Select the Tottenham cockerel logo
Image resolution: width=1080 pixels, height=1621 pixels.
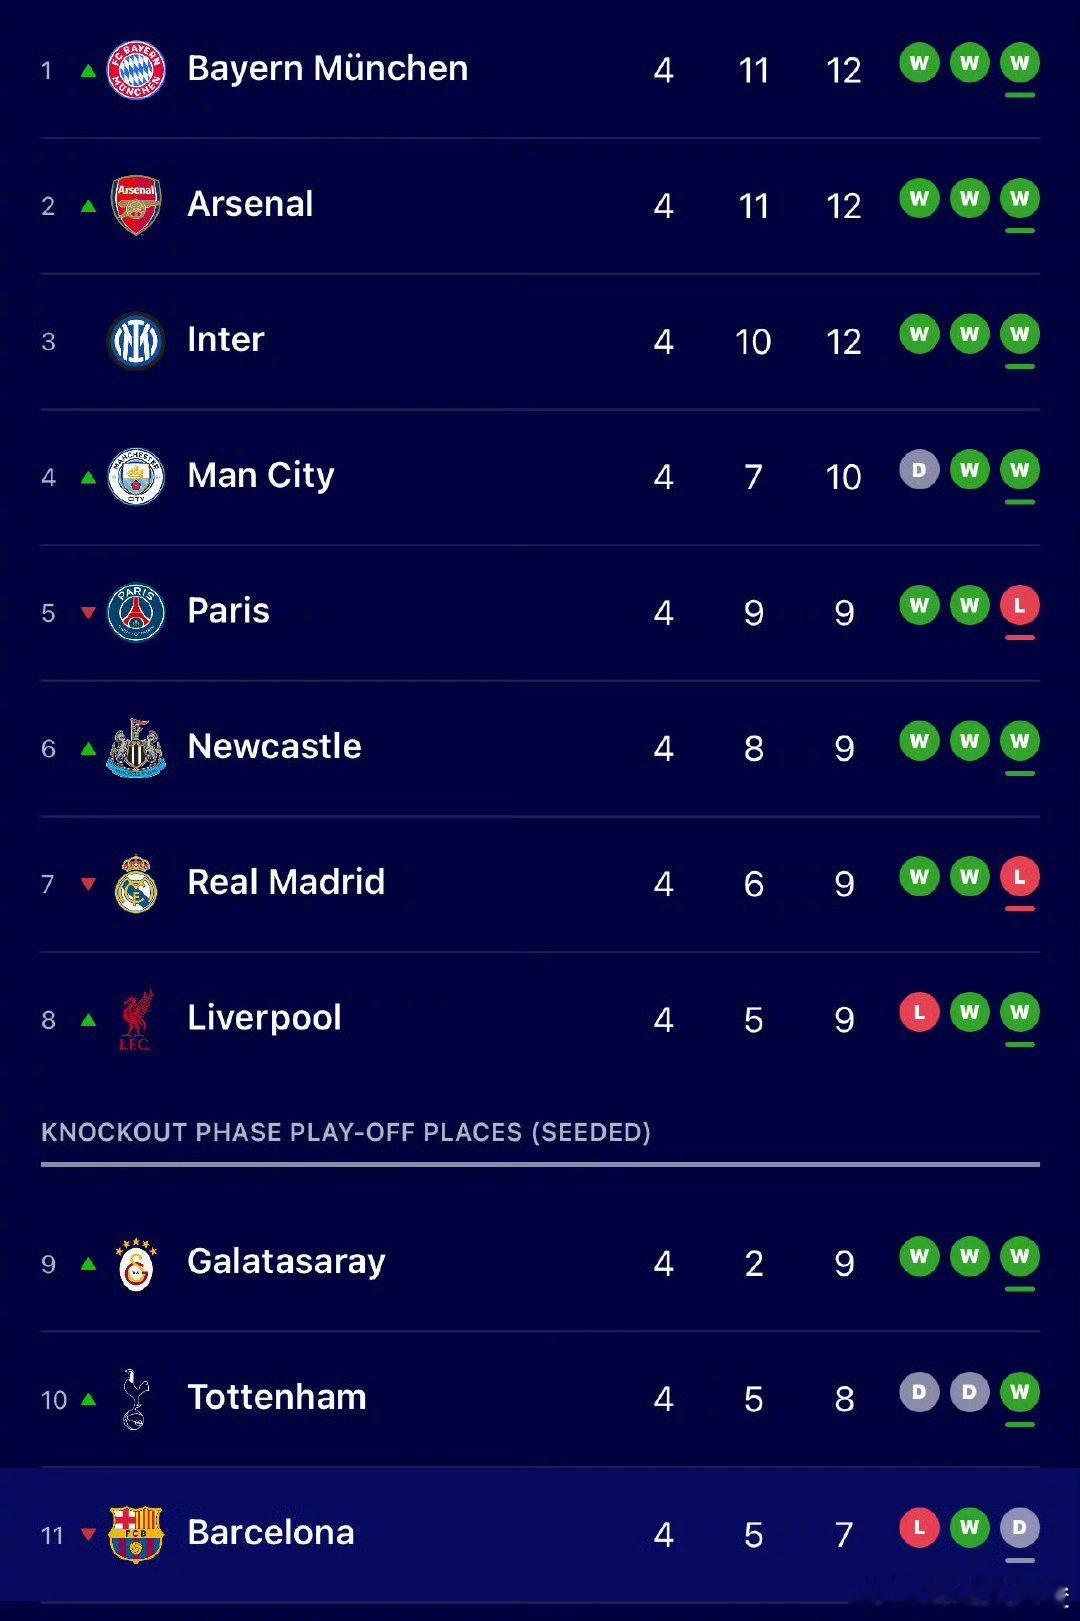click(x=134, y=1399)
